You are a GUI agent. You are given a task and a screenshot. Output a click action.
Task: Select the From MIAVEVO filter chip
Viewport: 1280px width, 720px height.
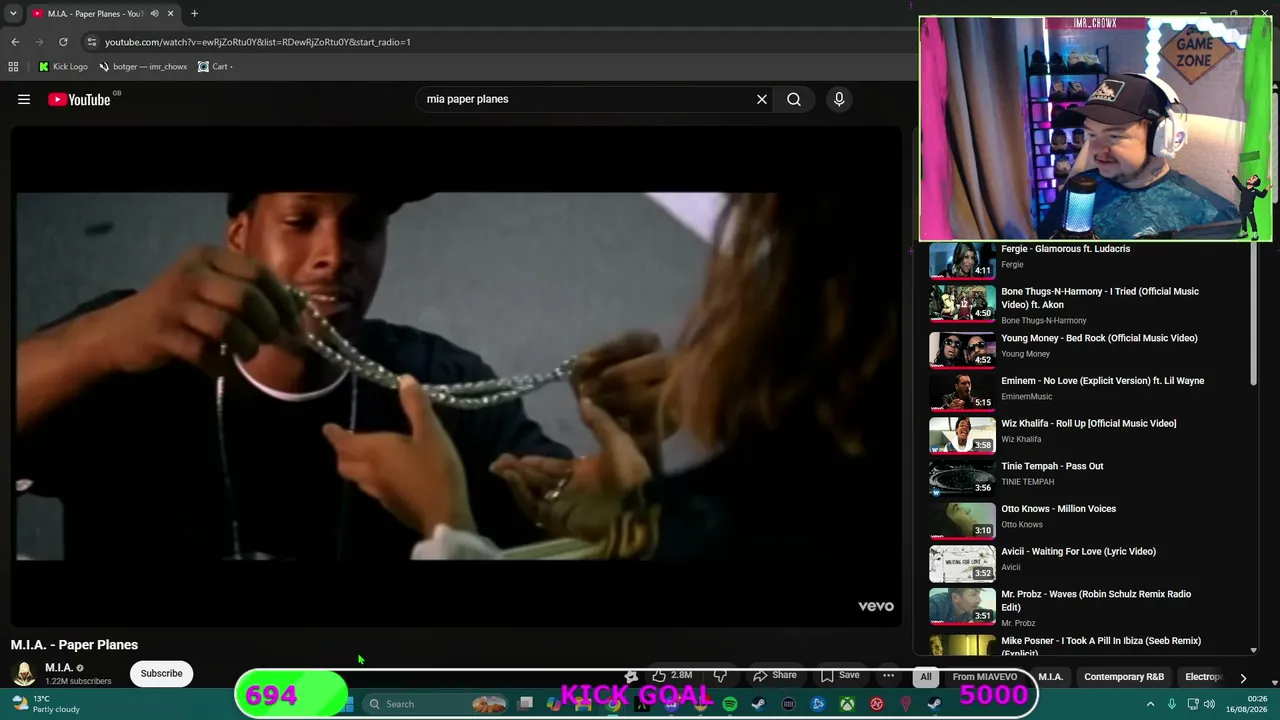point(985,677)
